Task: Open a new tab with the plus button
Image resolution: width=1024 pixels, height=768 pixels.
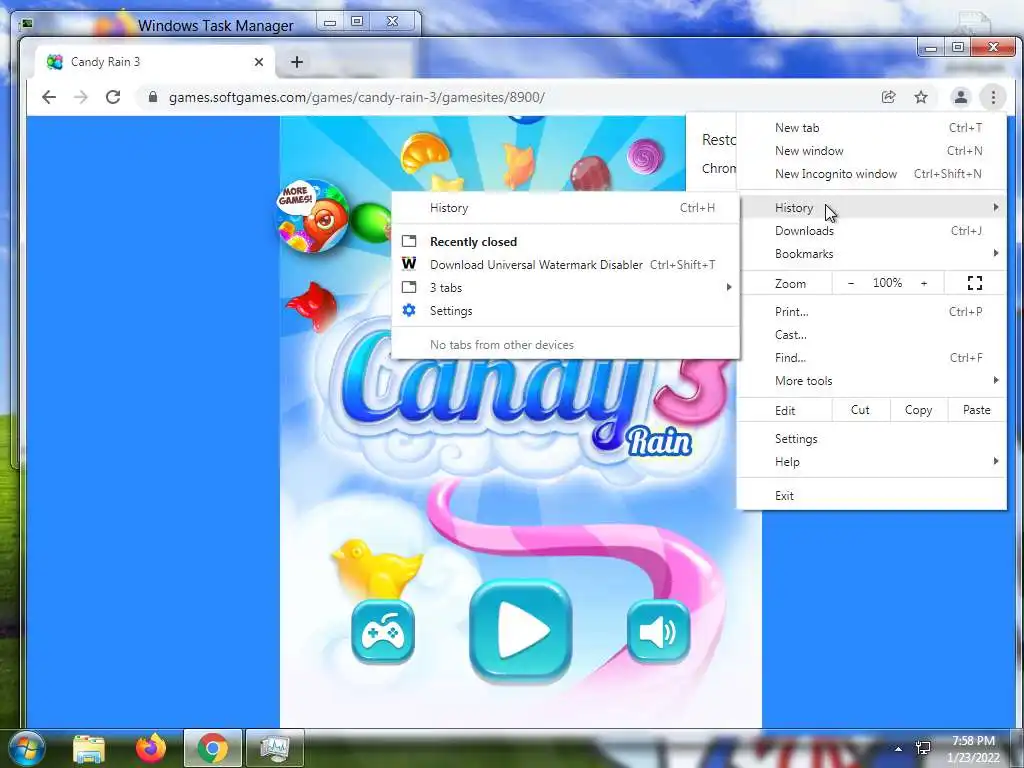Action: pos(297,62)
